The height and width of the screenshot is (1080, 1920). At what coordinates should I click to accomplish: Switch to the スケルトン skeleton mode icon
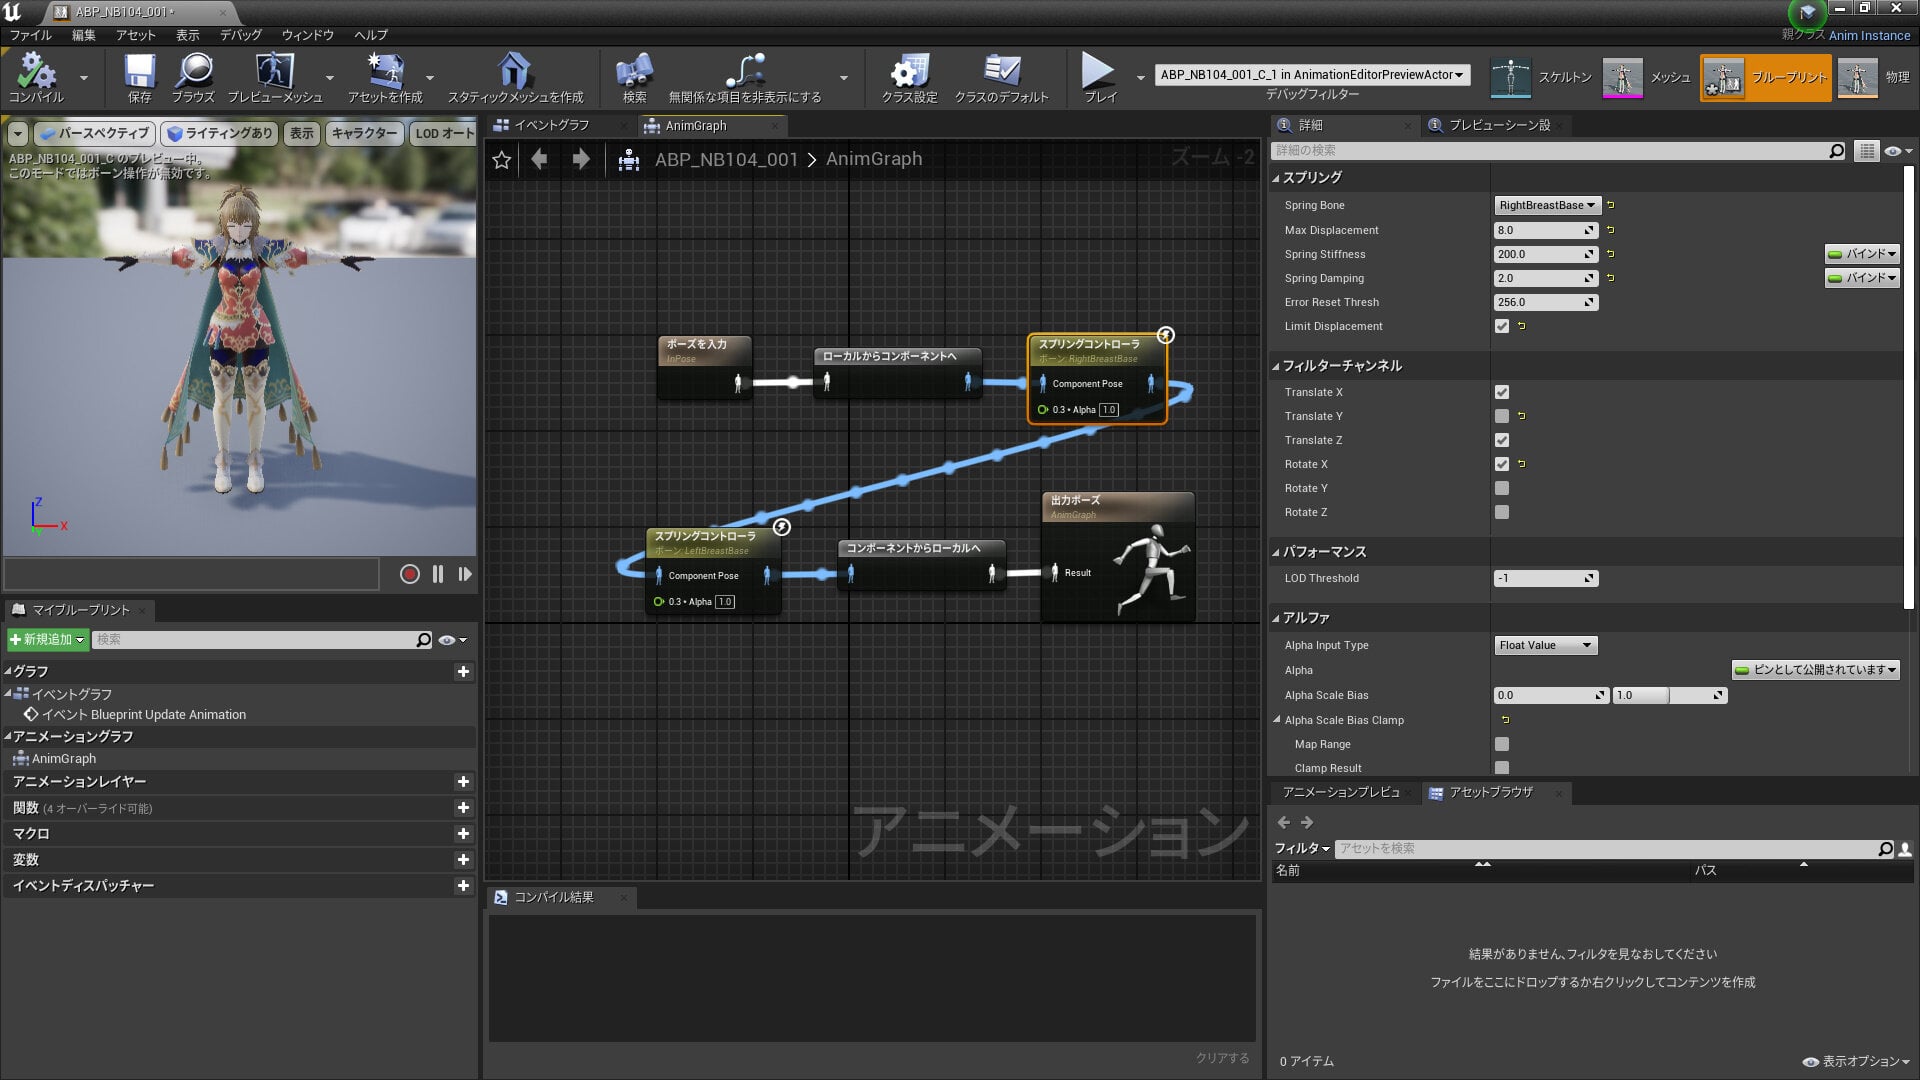1510,77
